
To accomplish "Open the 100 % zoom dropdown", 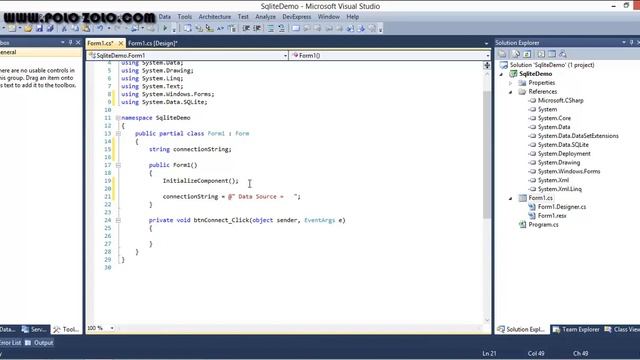I will point(112,328).
